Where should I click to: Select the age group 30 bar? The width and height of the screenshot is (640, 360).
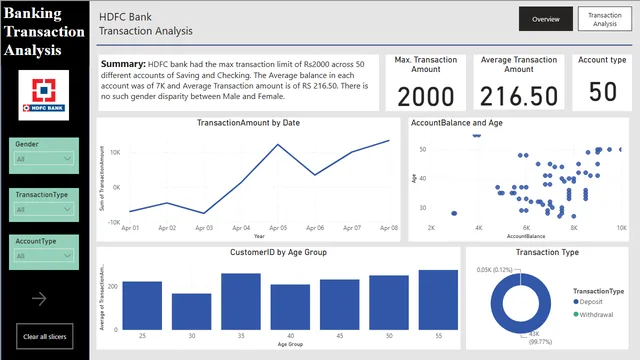[x=191, y=311]
